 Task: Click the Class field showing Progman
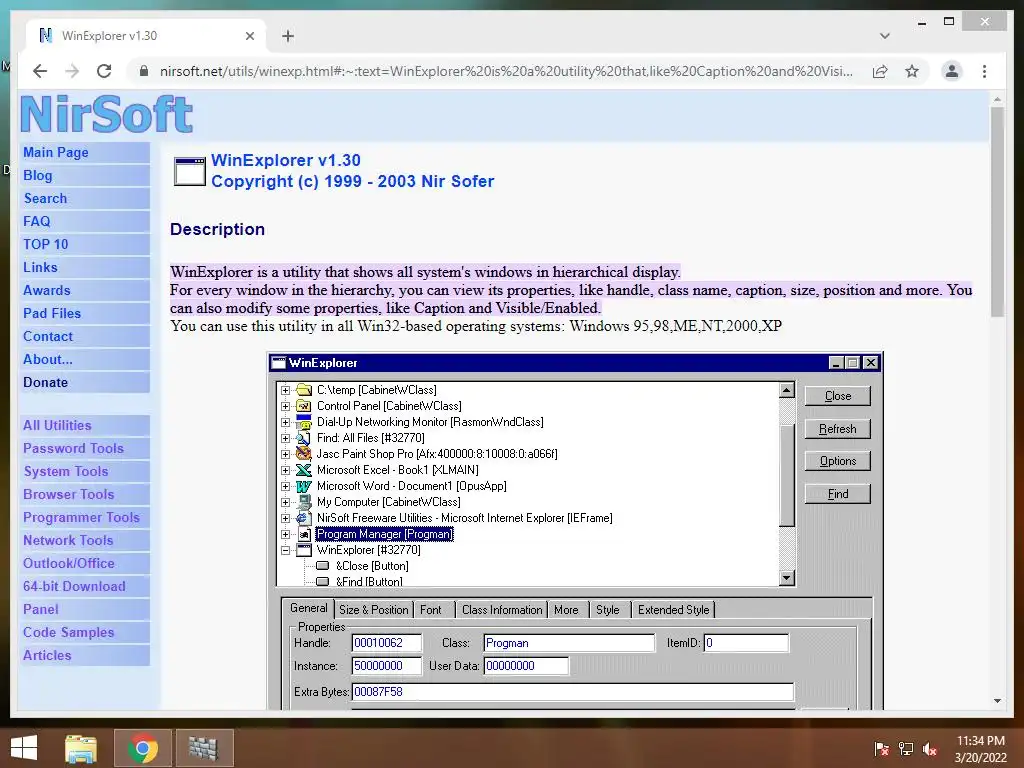[569, 643]
